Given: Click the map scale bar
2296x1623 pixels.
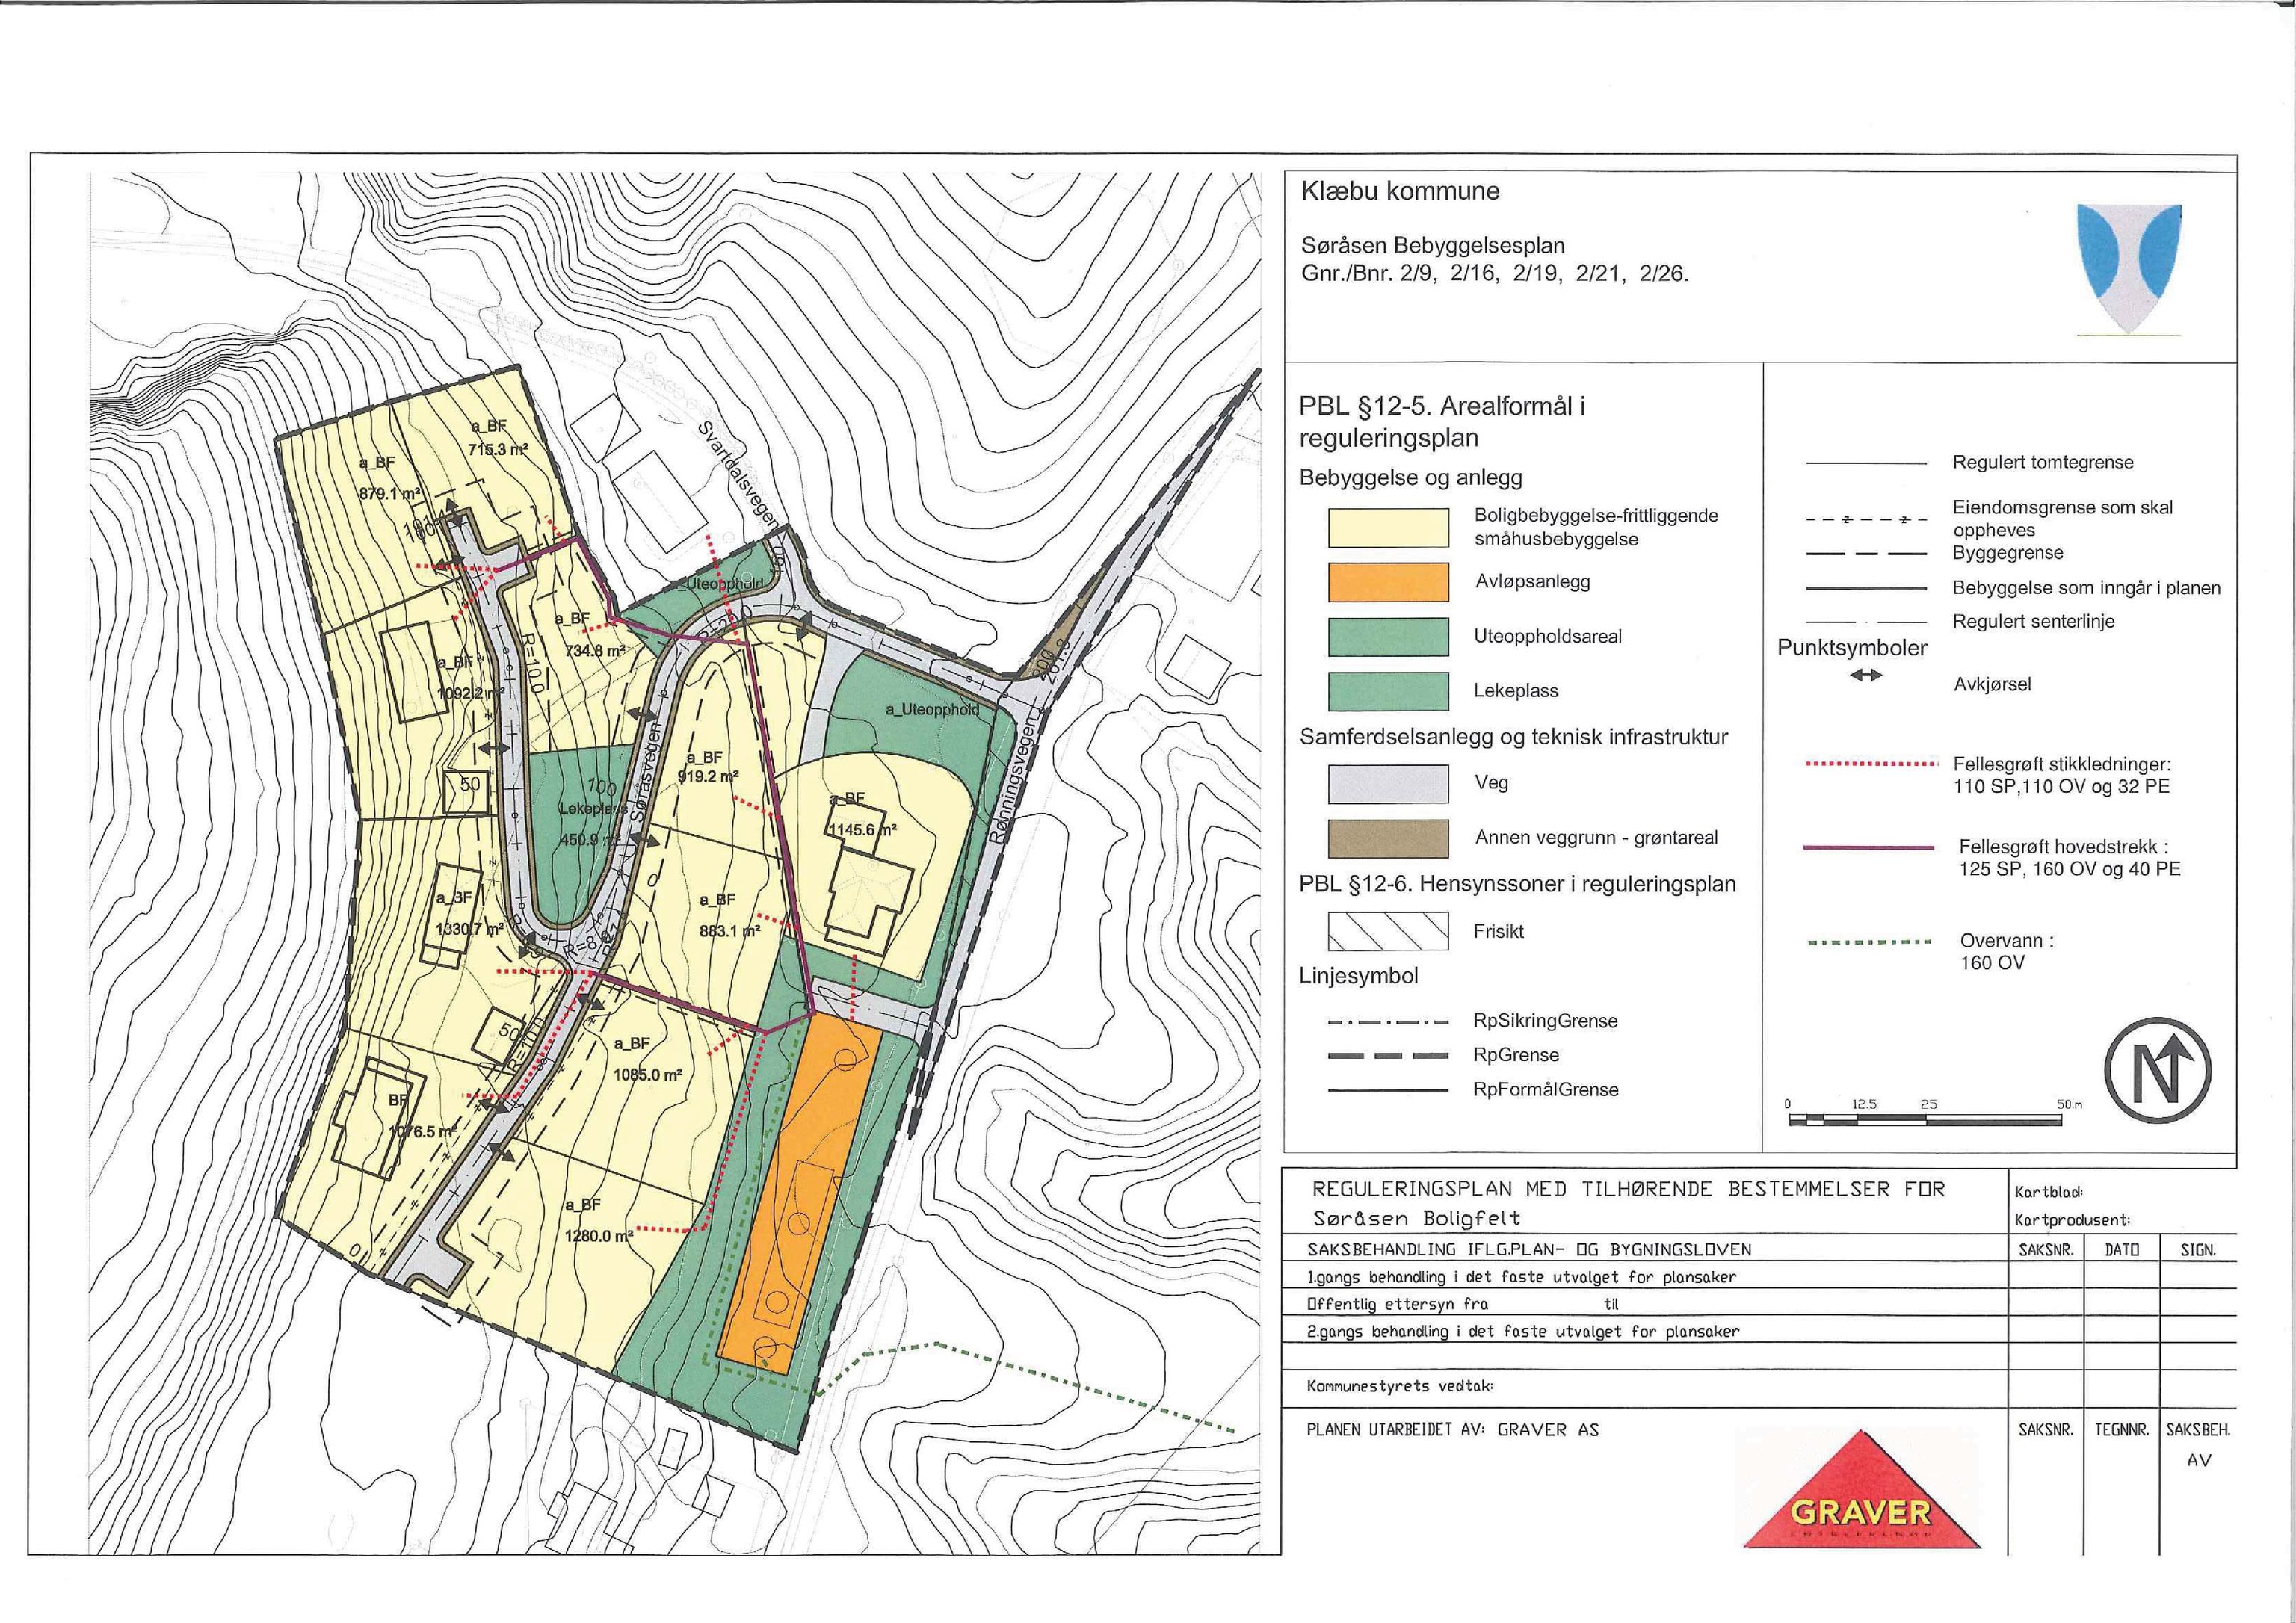Looking at the screenshot, I should (x=1925, y=1121).
